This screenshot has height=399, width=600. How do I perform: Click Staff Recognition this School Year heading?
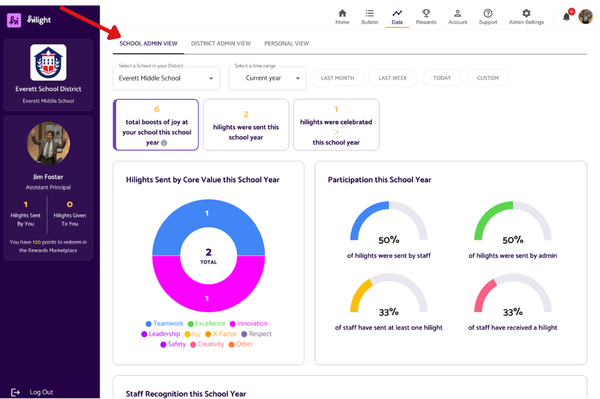pyautogui.click(x=186, y=394)
